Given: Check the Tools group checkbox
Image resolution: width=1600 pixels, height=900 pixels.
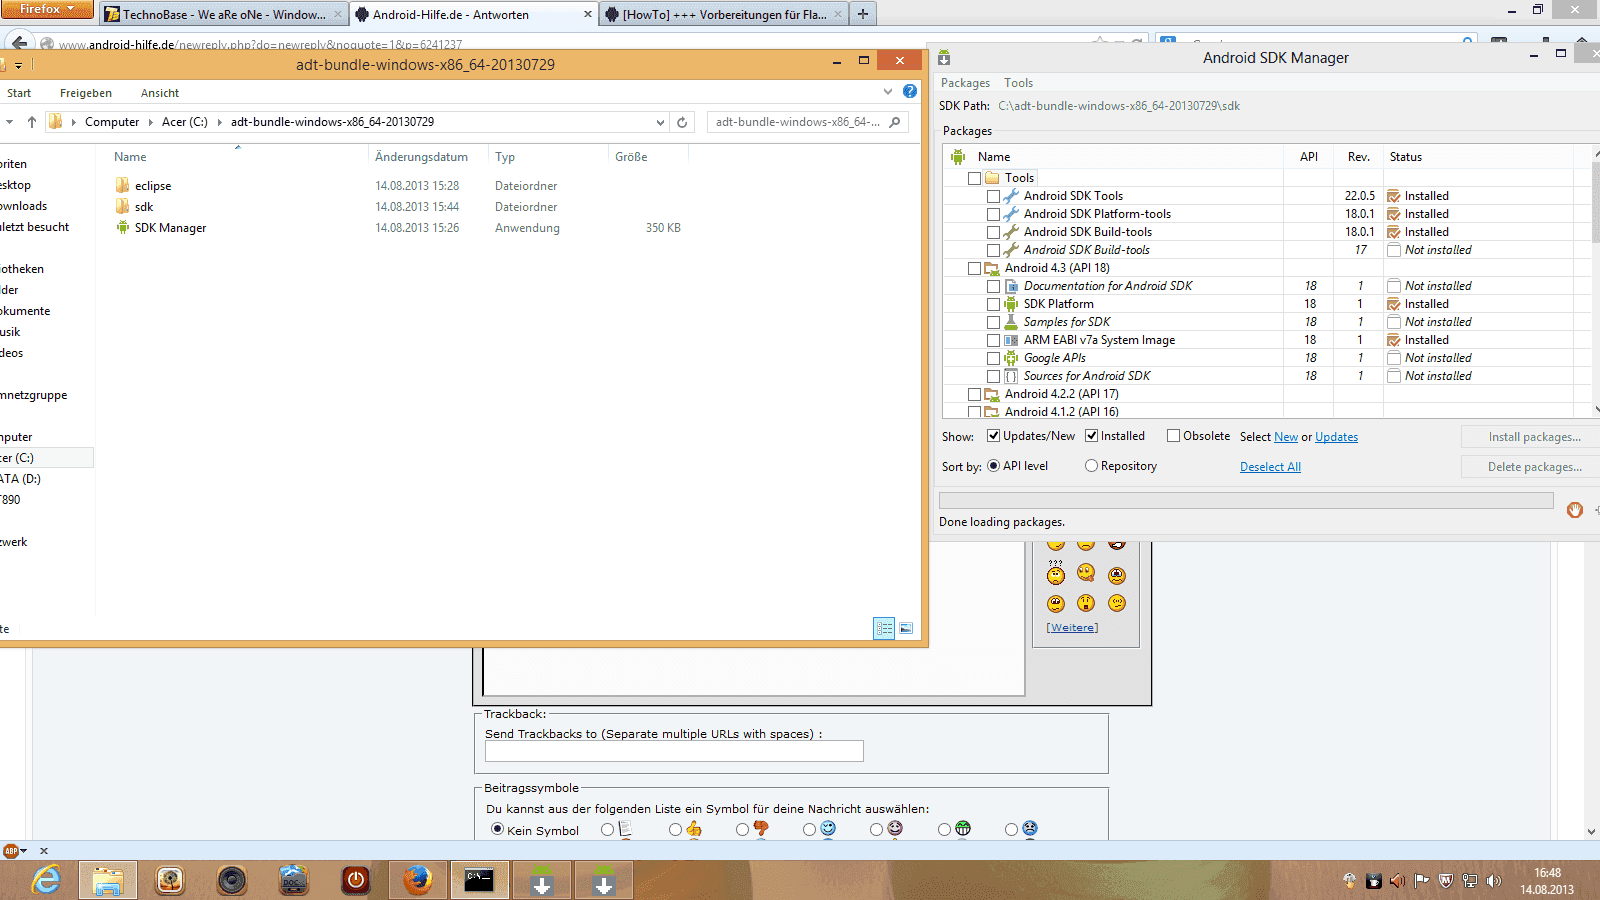Looking at the screenshot, I should (x=974, y=178).
